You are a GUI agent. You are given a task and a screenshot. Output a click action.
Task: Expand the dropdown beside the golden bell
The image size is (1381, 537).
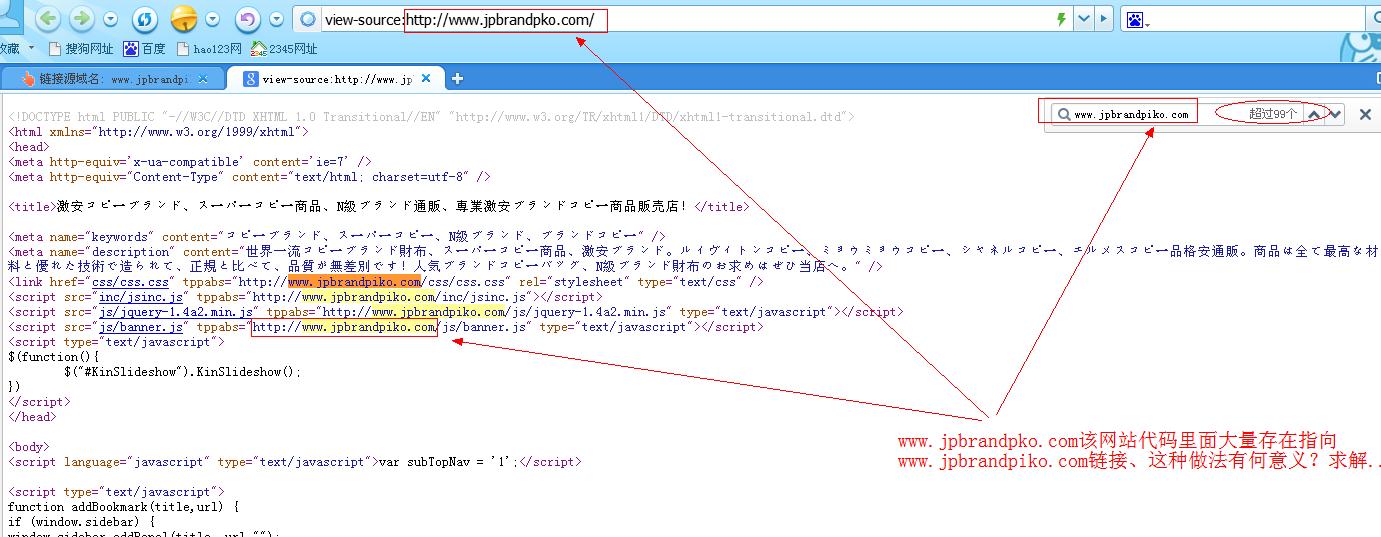tap(212, 19)
